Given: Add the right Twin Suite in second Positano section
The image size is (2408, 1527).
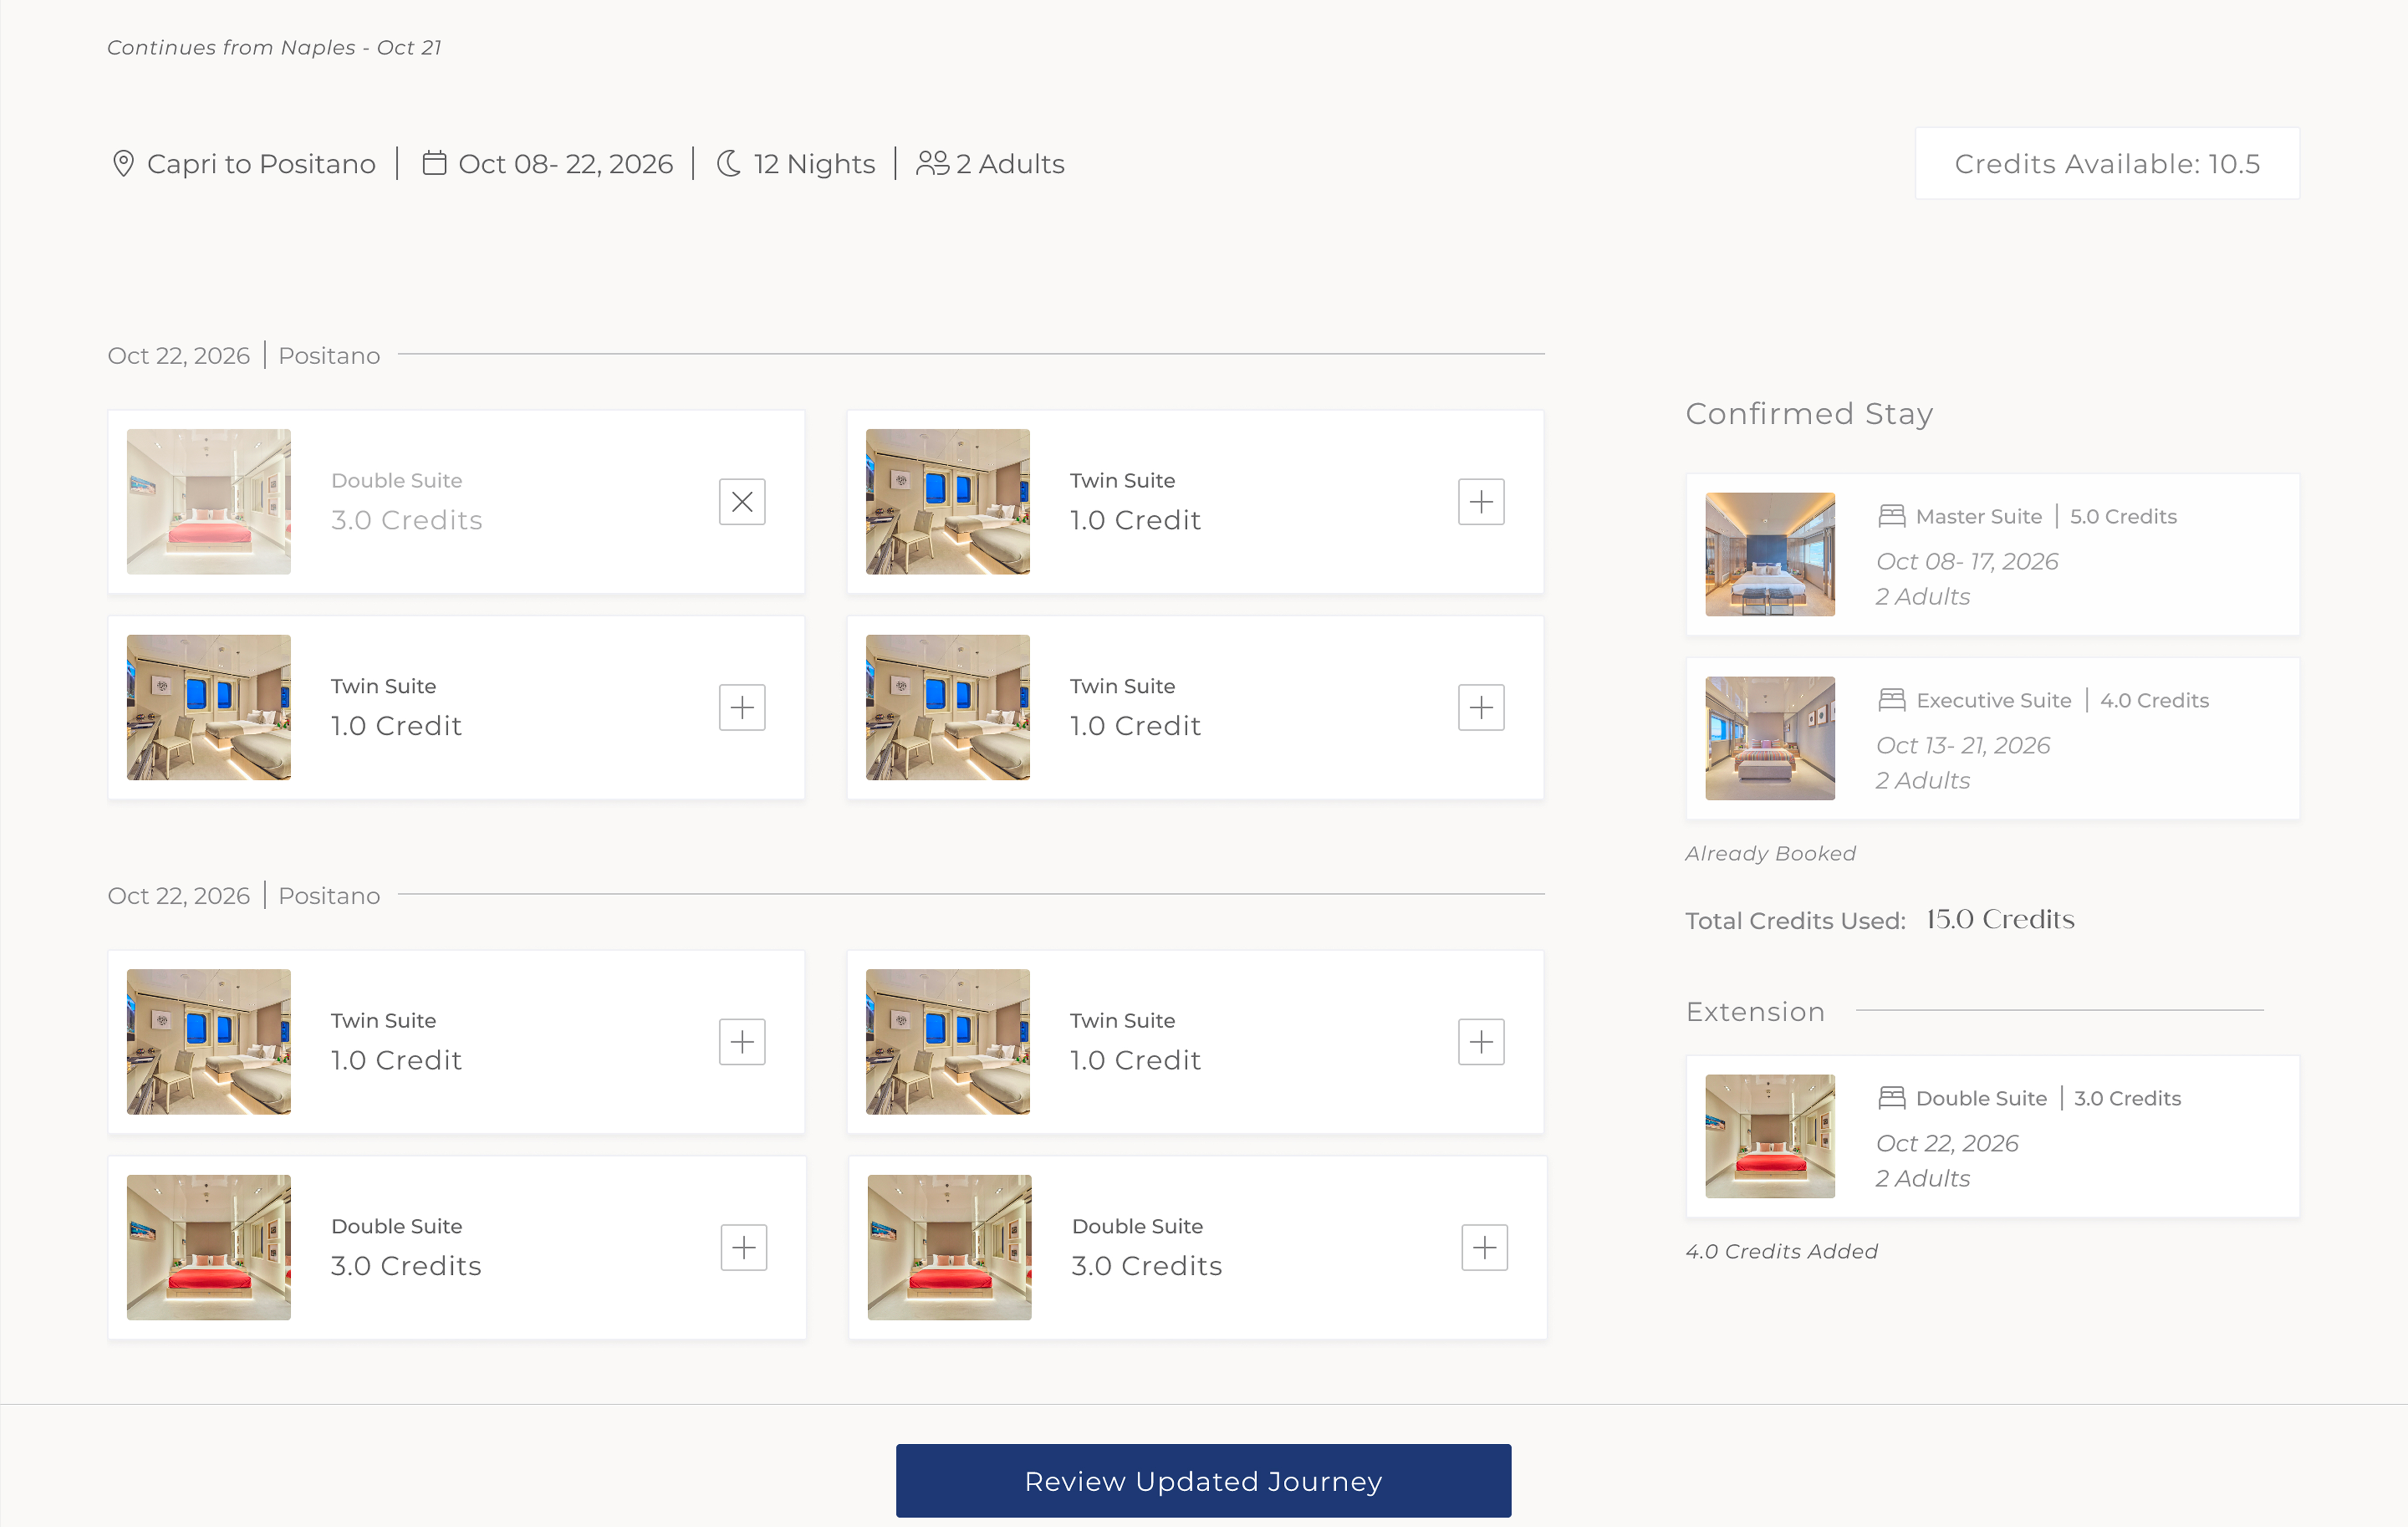Looking at the screenshot, I should (x=1481, y=1042).
